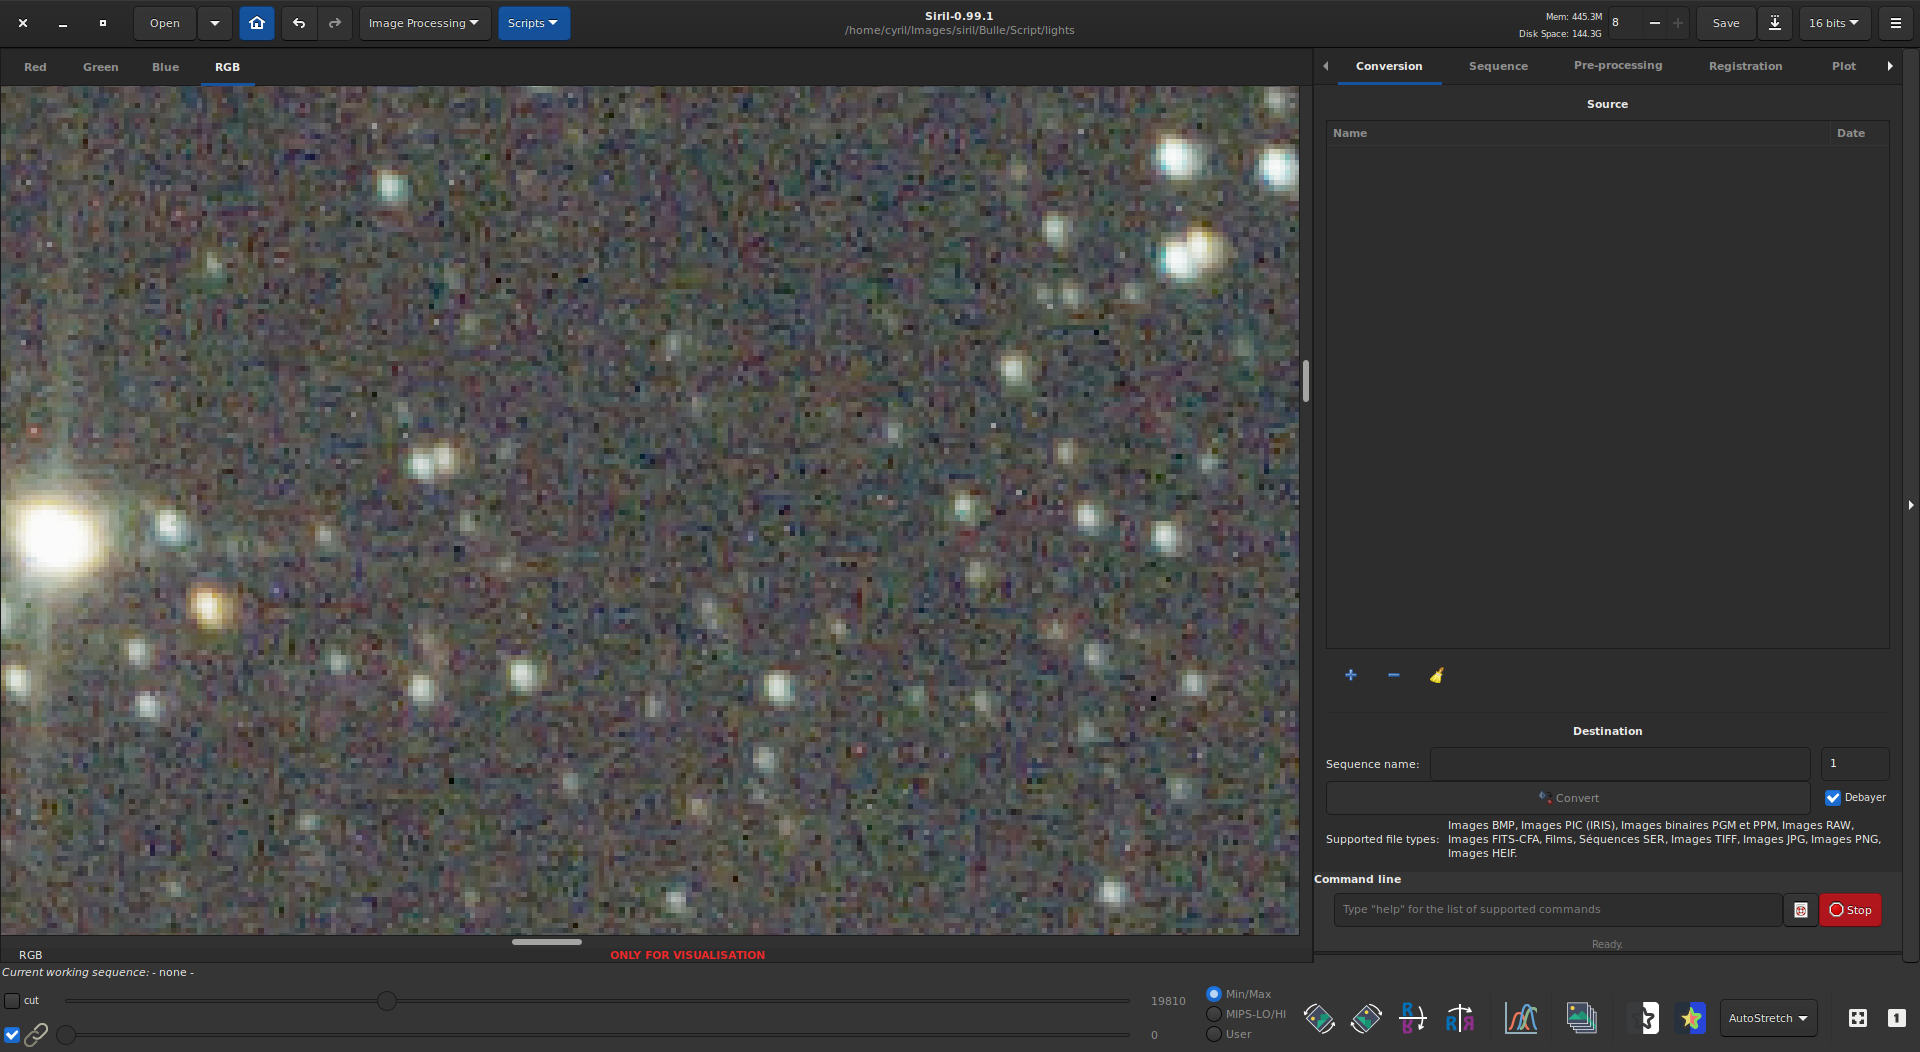Select the User radio button

click(1214, 1034)
